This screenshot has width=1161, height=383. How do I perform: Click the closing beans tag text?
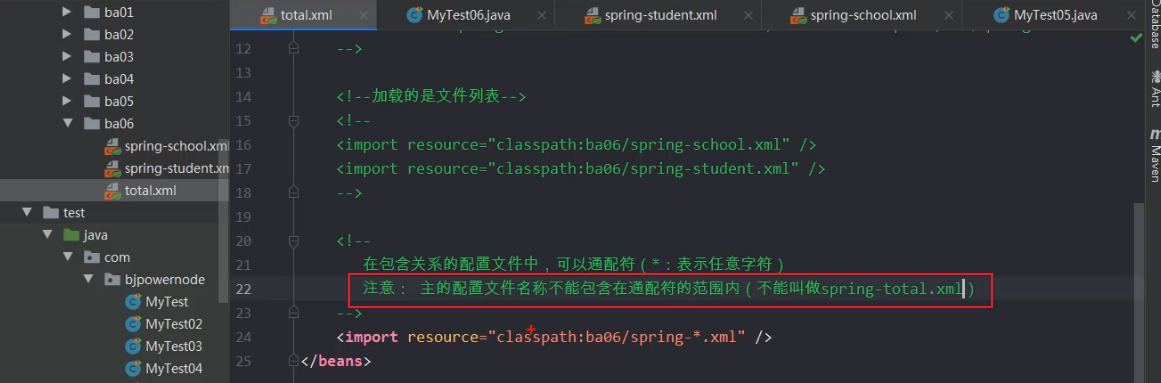click(335, 361)
